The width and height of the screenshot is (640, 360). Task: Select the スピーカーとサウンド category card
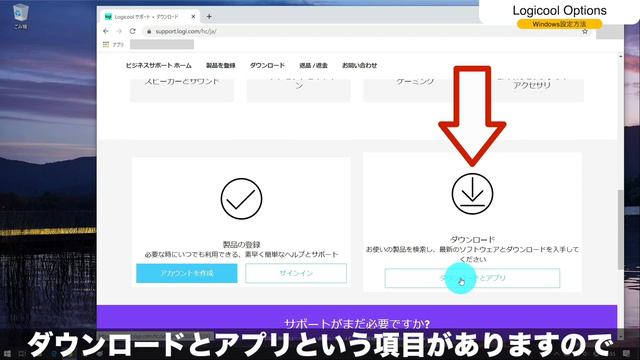pyautogui.click(x=182, y=89)
